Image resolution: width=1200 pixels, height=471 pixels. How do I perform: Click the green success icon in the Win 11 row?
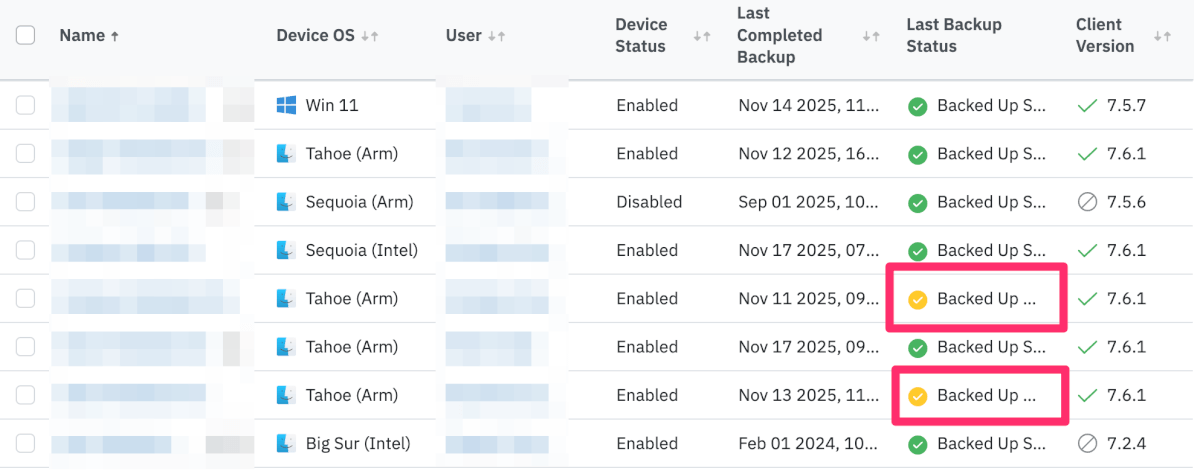[x=917, y=106]
